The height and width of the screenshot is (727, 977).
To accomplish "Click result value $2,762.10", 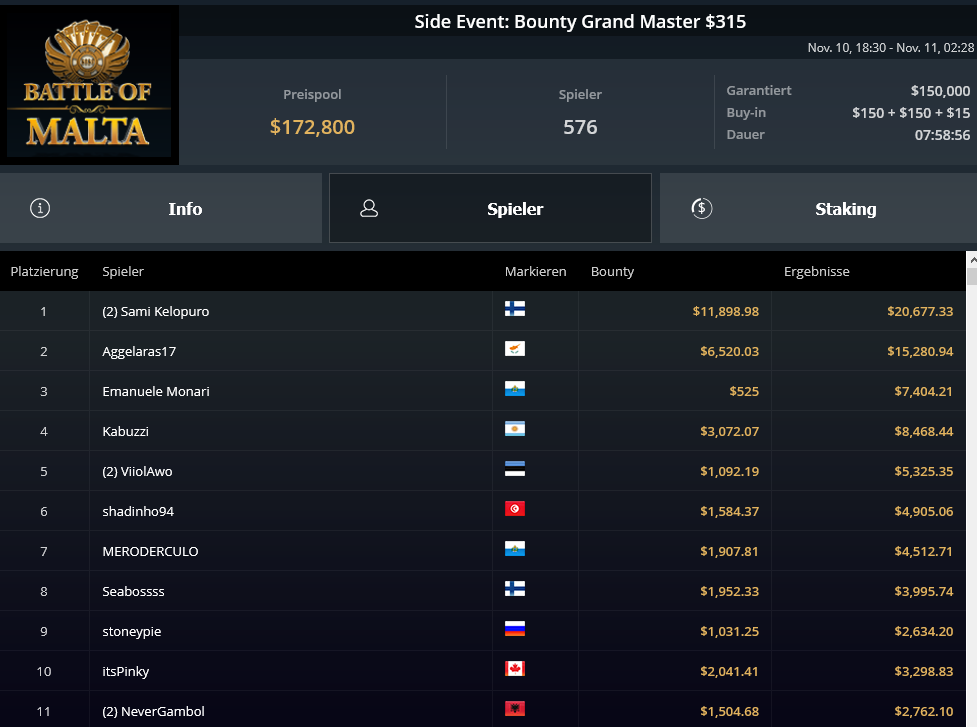I will pos(923,711).
